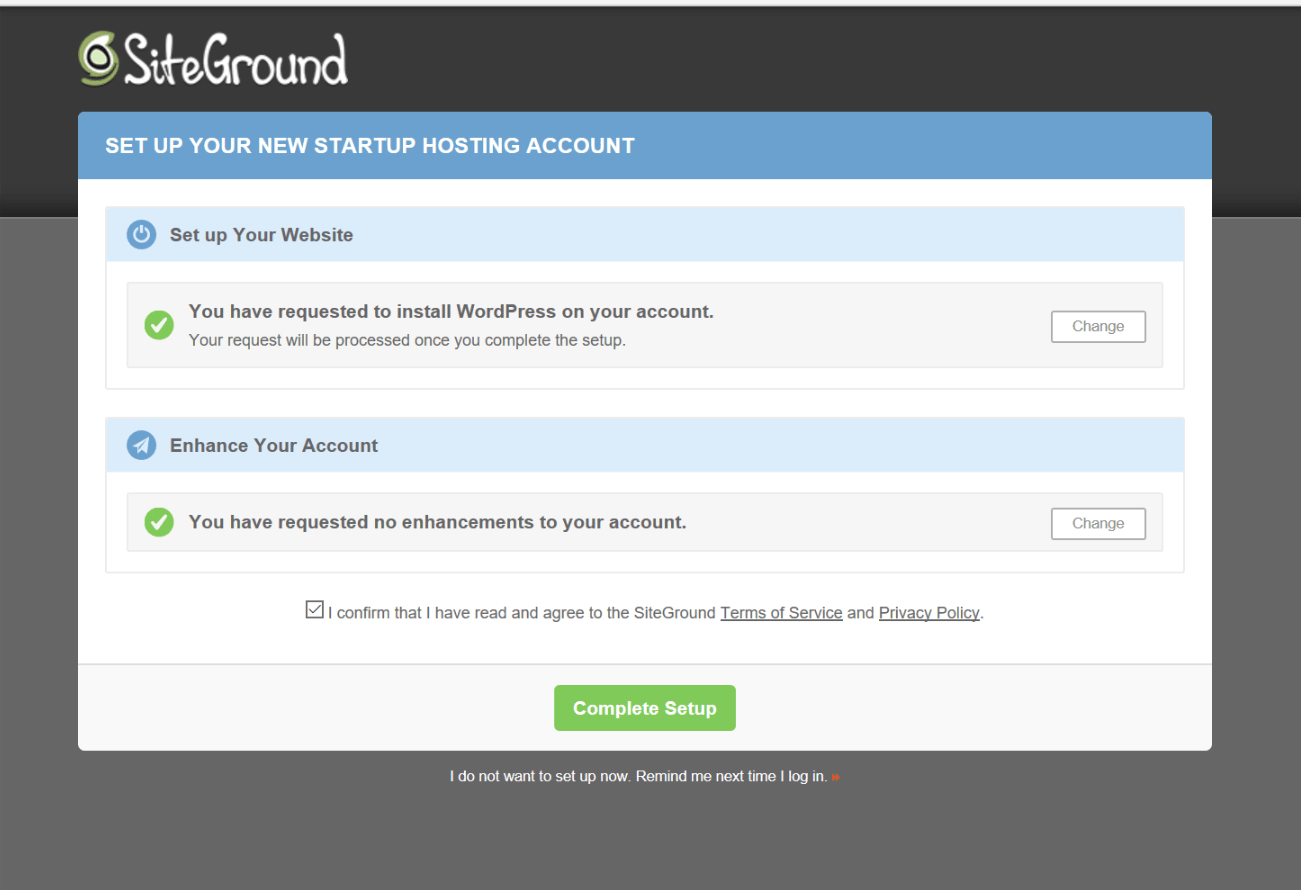Click the orange arrow after the remind me link

835,777
